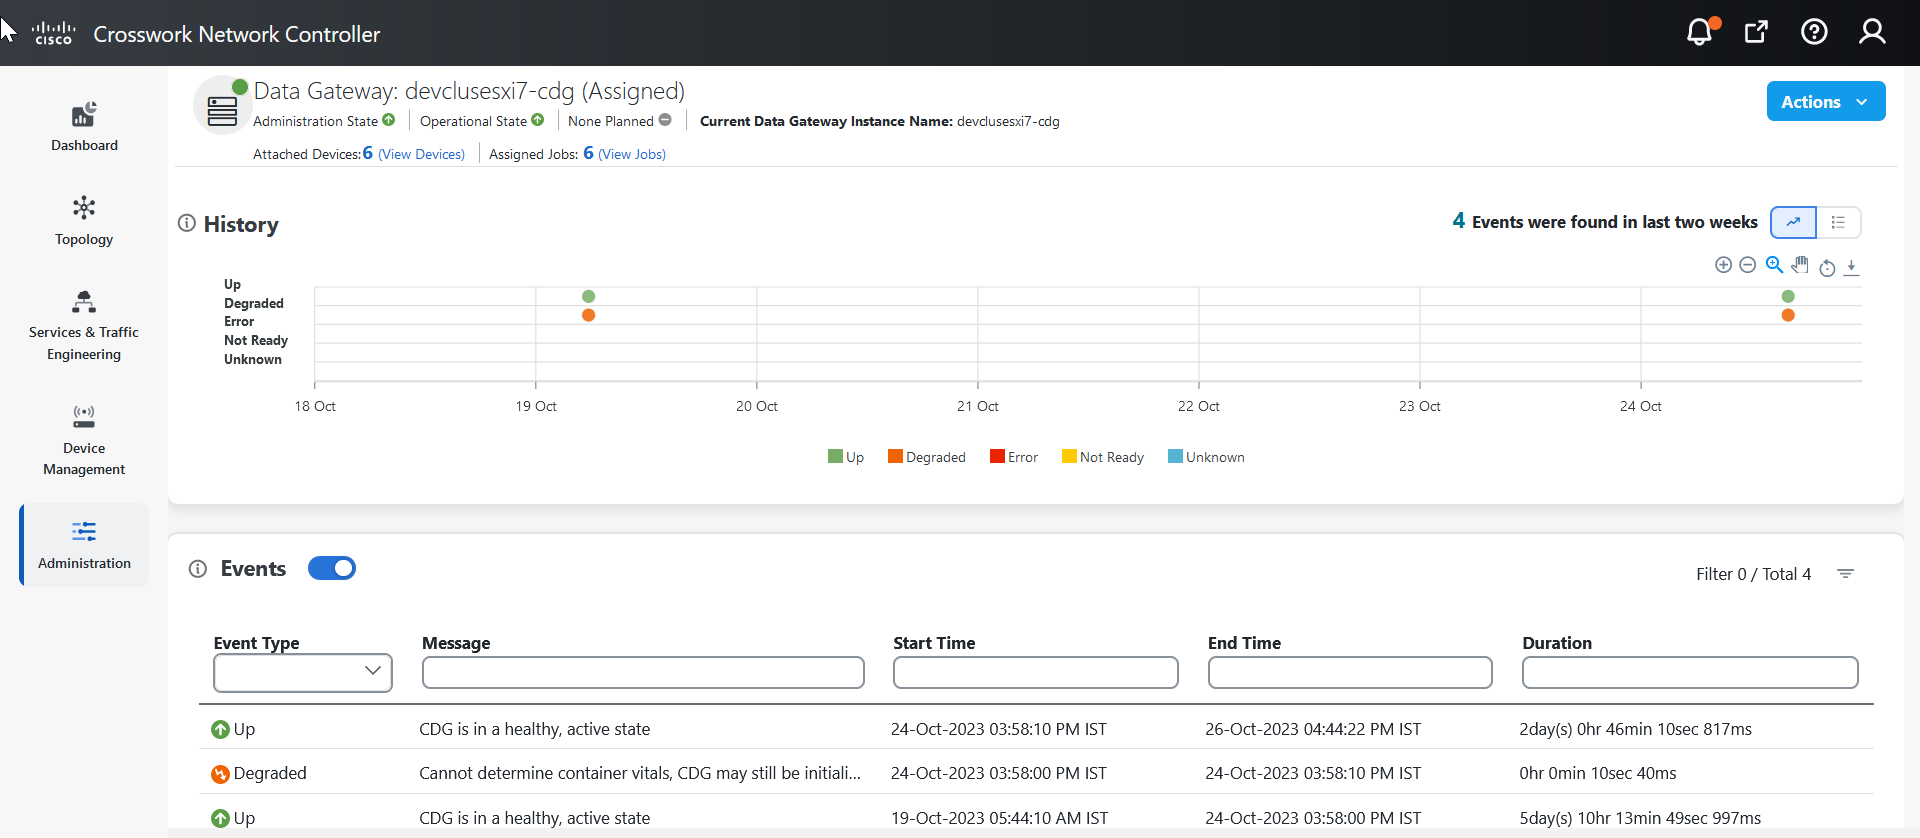Click the Start Time filter field
This screenshot has width=1920, height=838.
click(1036, 673)
